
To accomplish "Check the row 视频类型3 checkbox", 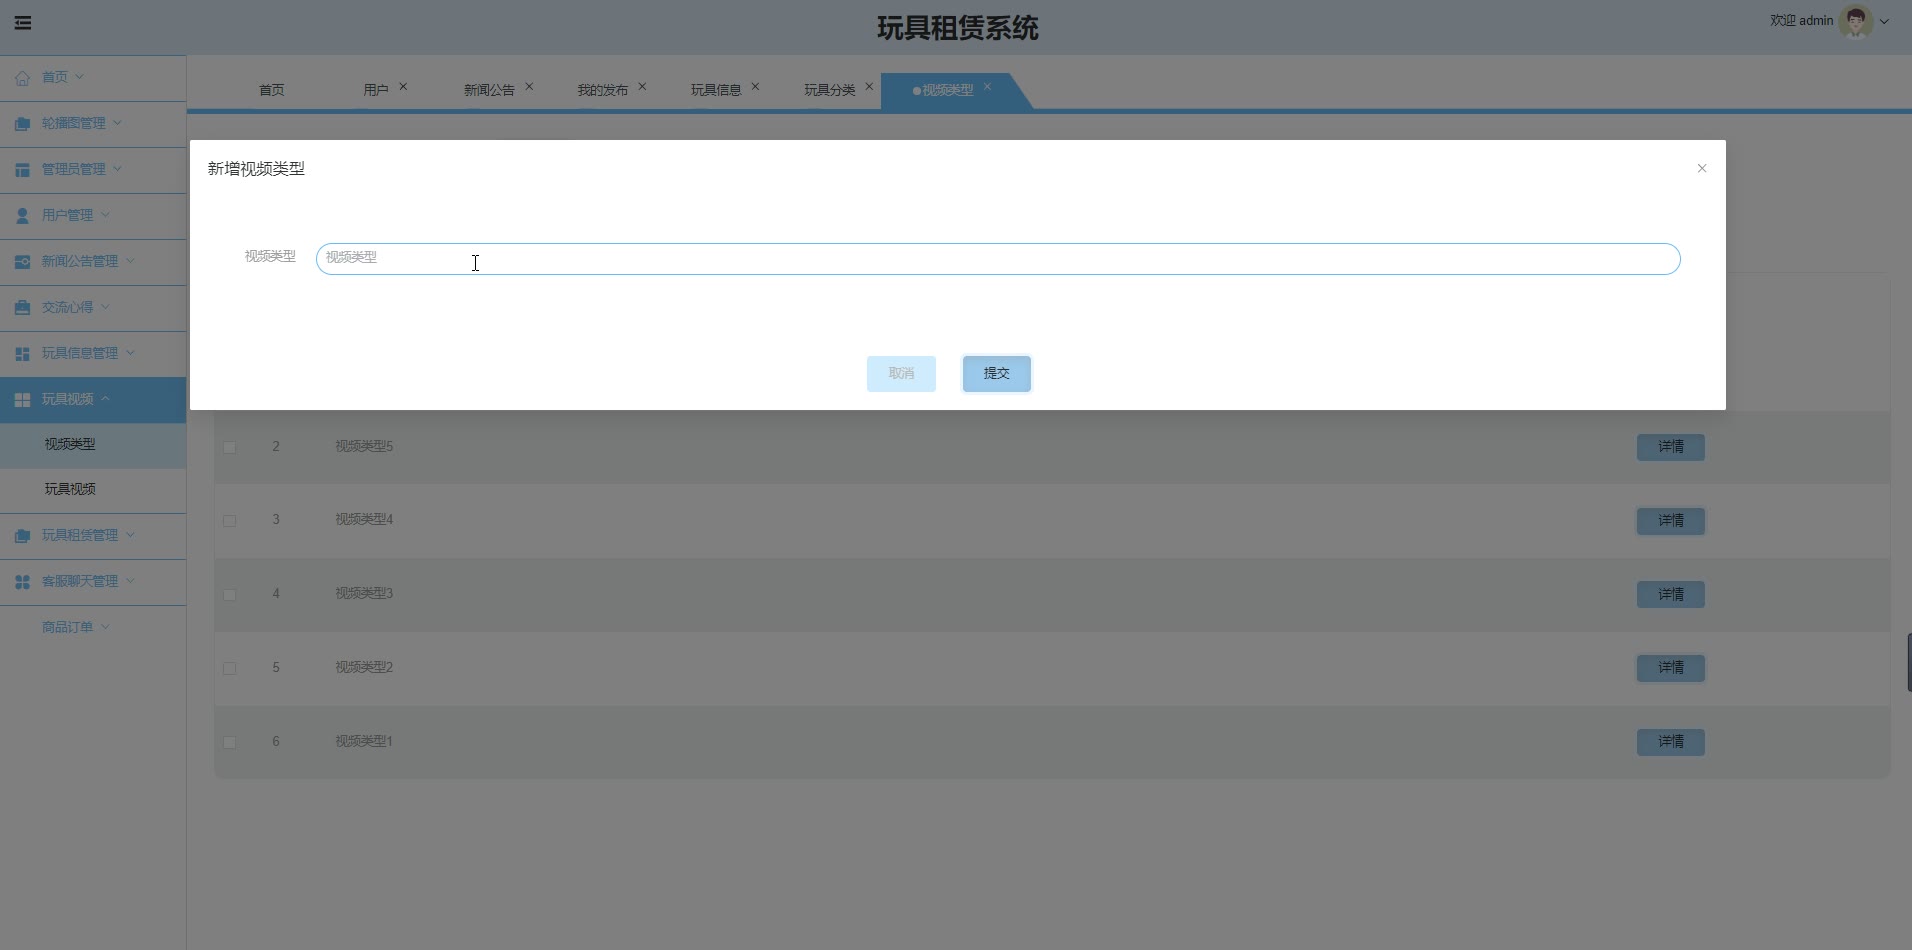I will tap(230, 595).
